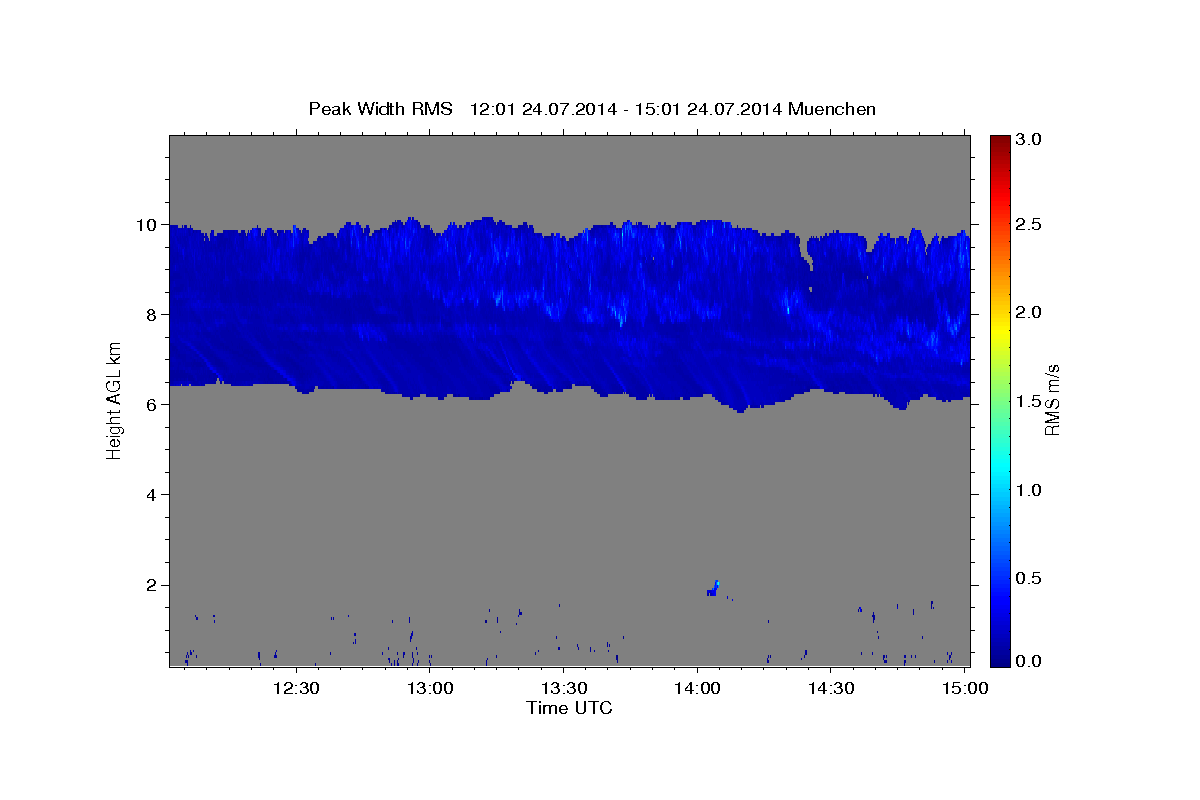The image size is (1200, 800).
Task: Click the isolated cyan echo near 2 km
Action: (x=713, y=589)
